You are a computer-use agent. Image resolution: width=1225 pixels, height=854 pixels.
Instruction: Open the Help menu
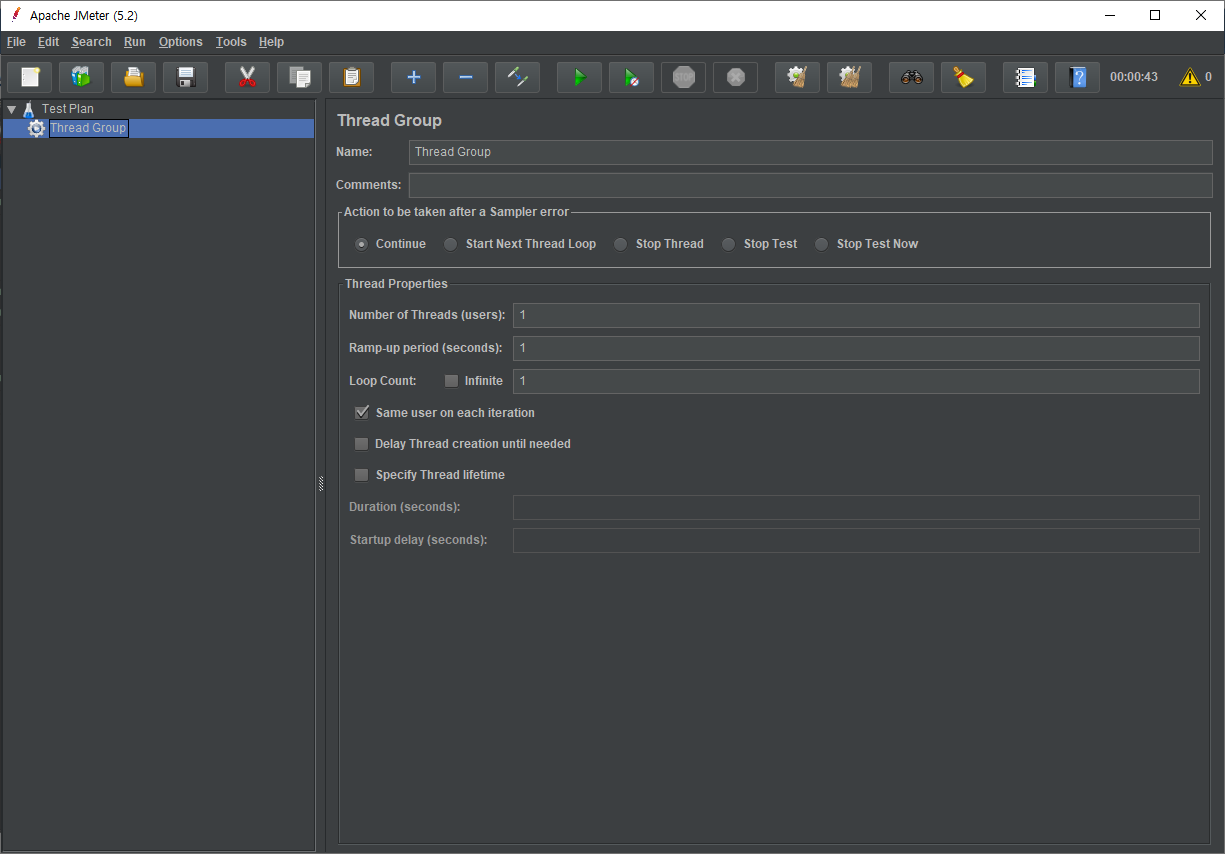pos(271,42)
